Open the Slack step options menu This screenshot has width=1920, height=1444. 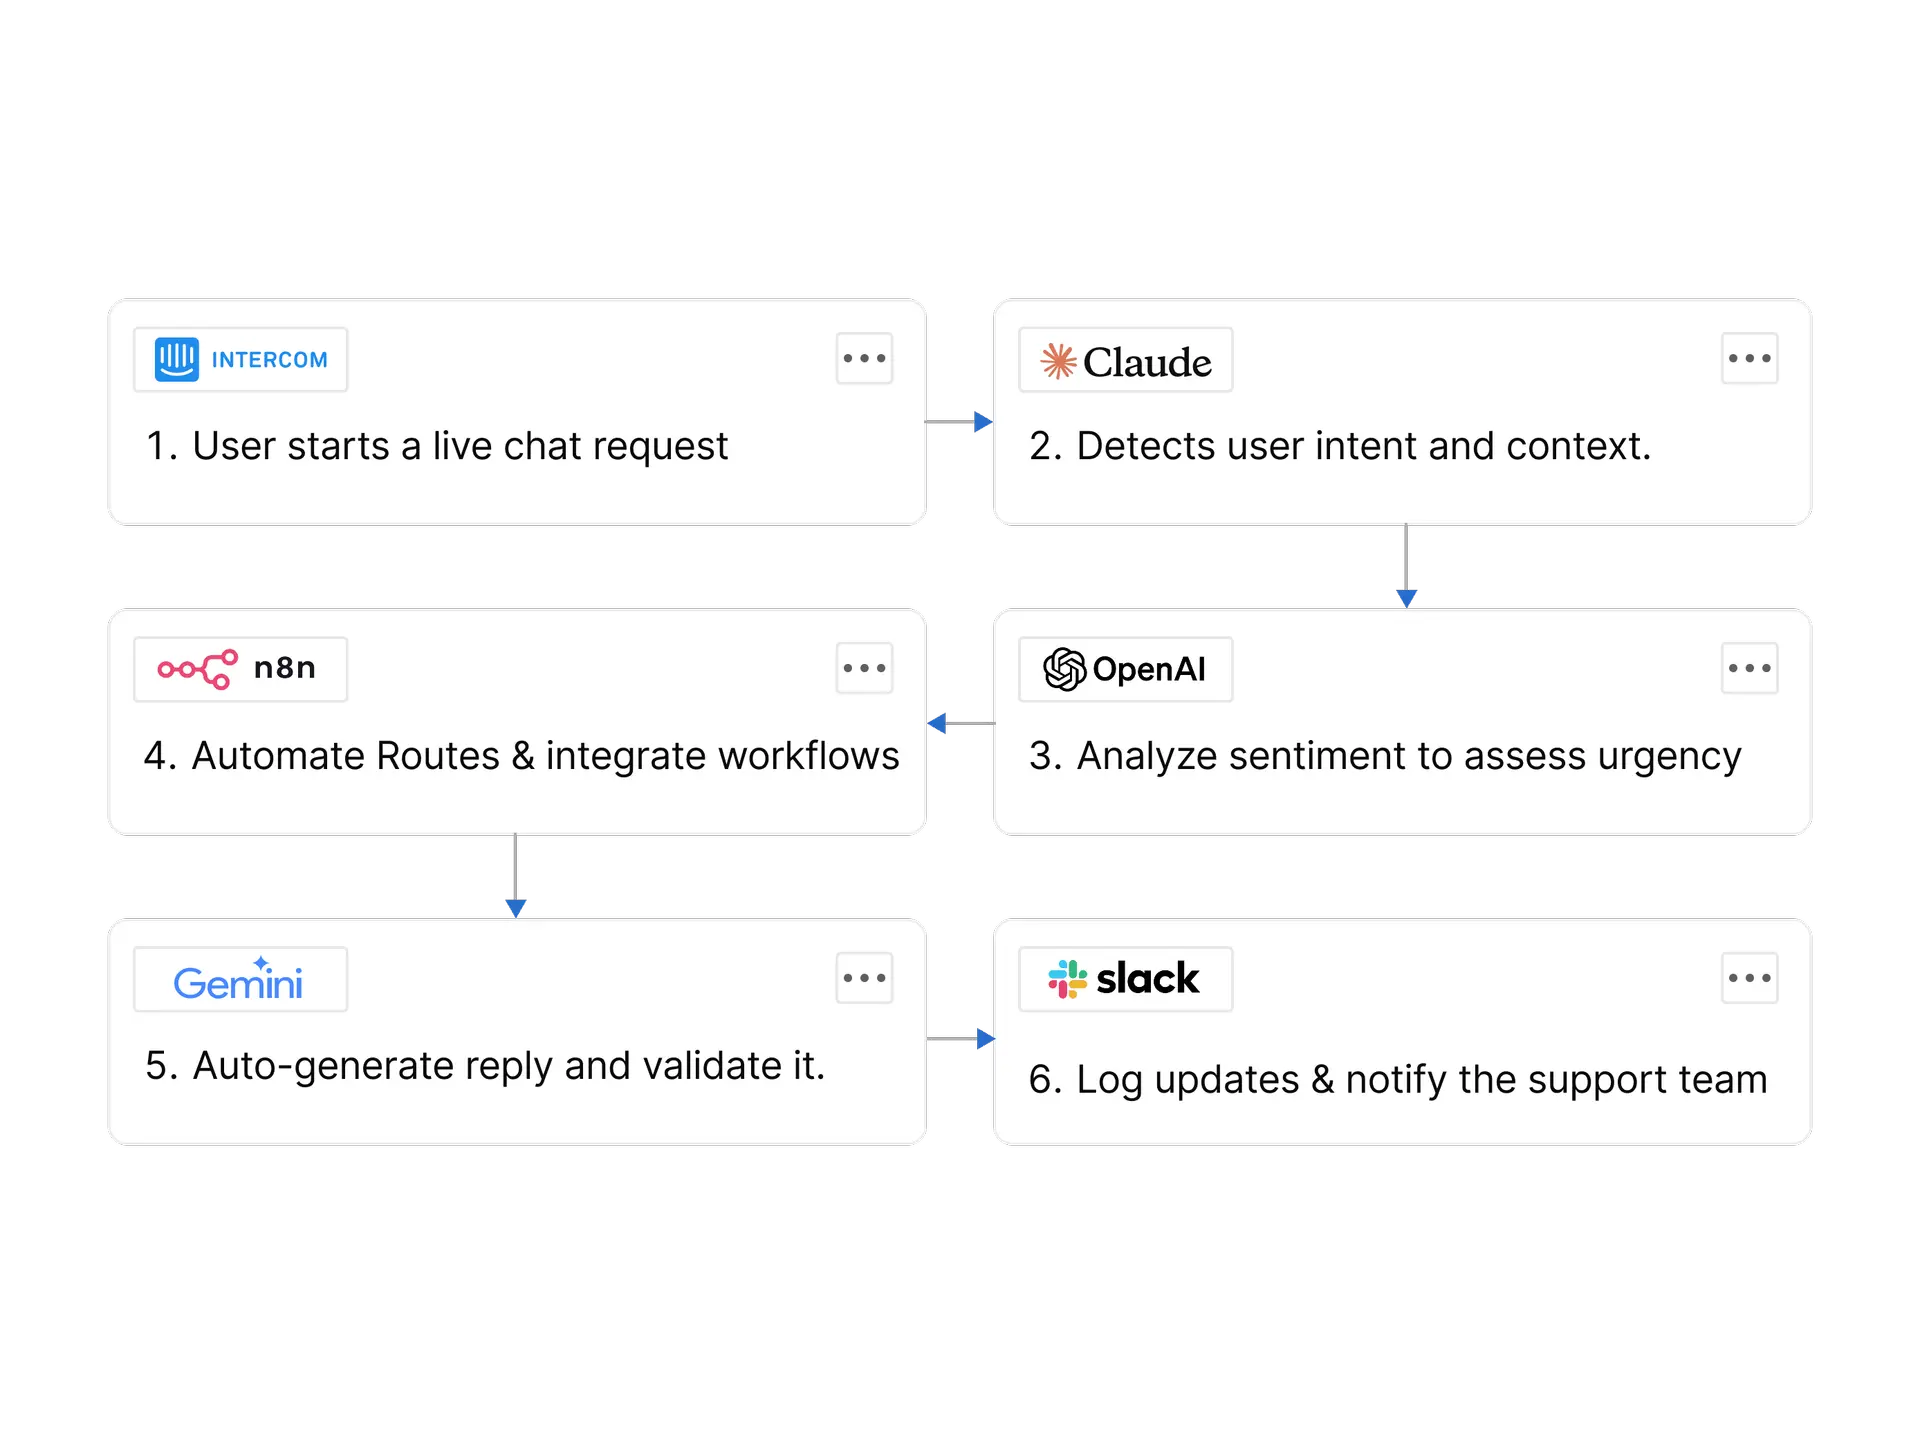coord(1749,978)
